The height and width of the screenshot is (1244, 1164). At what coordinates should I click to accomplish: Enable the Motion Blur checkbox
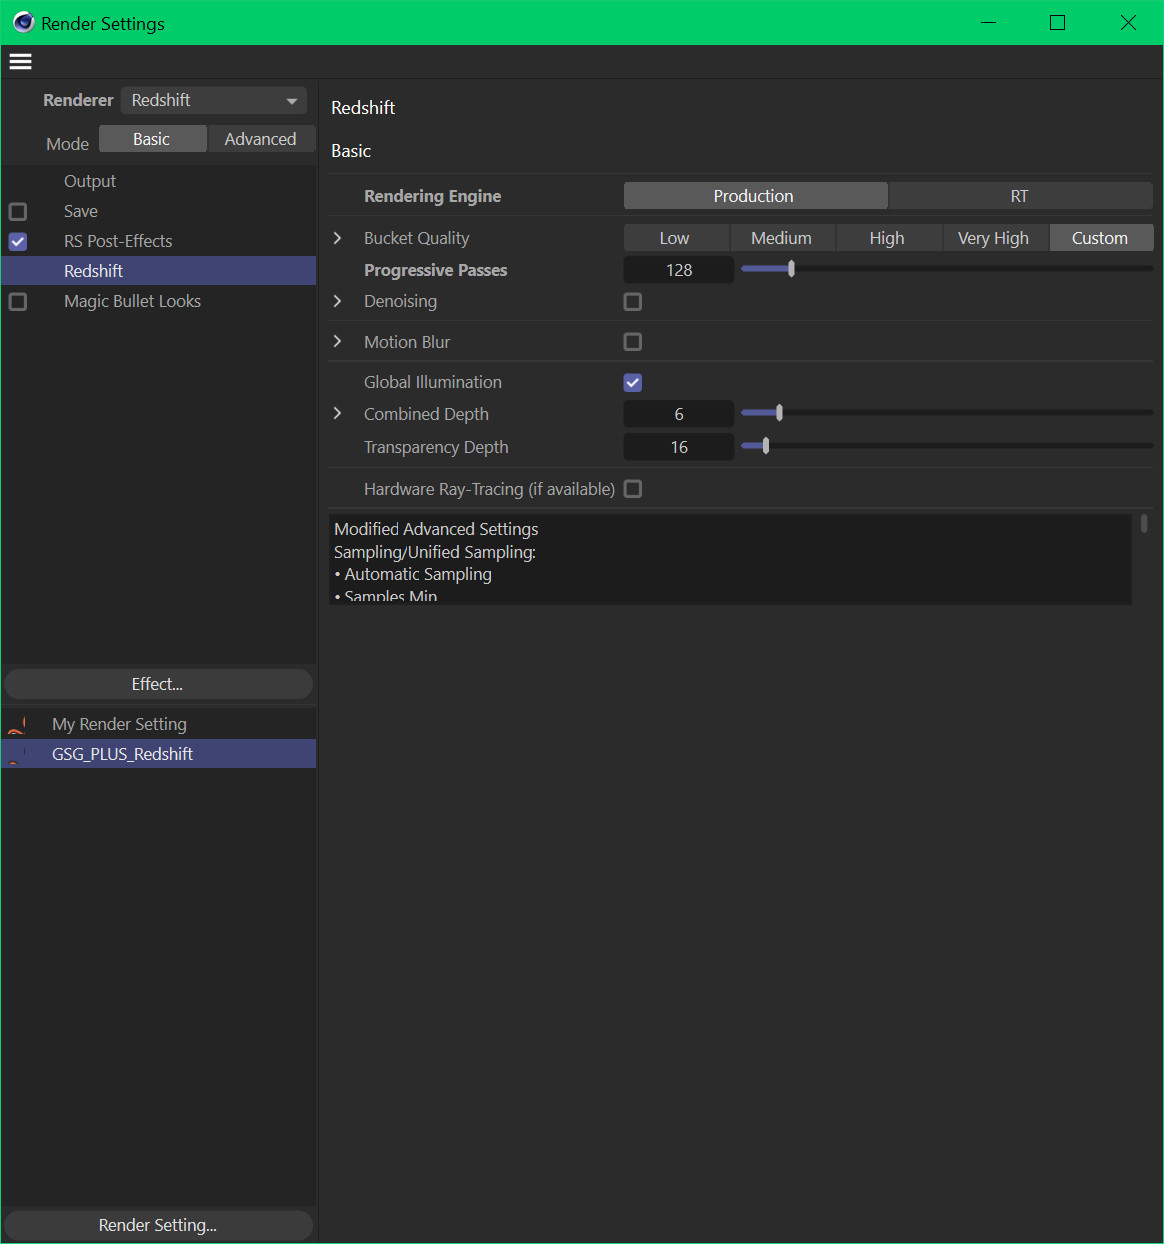click(633, 342)
